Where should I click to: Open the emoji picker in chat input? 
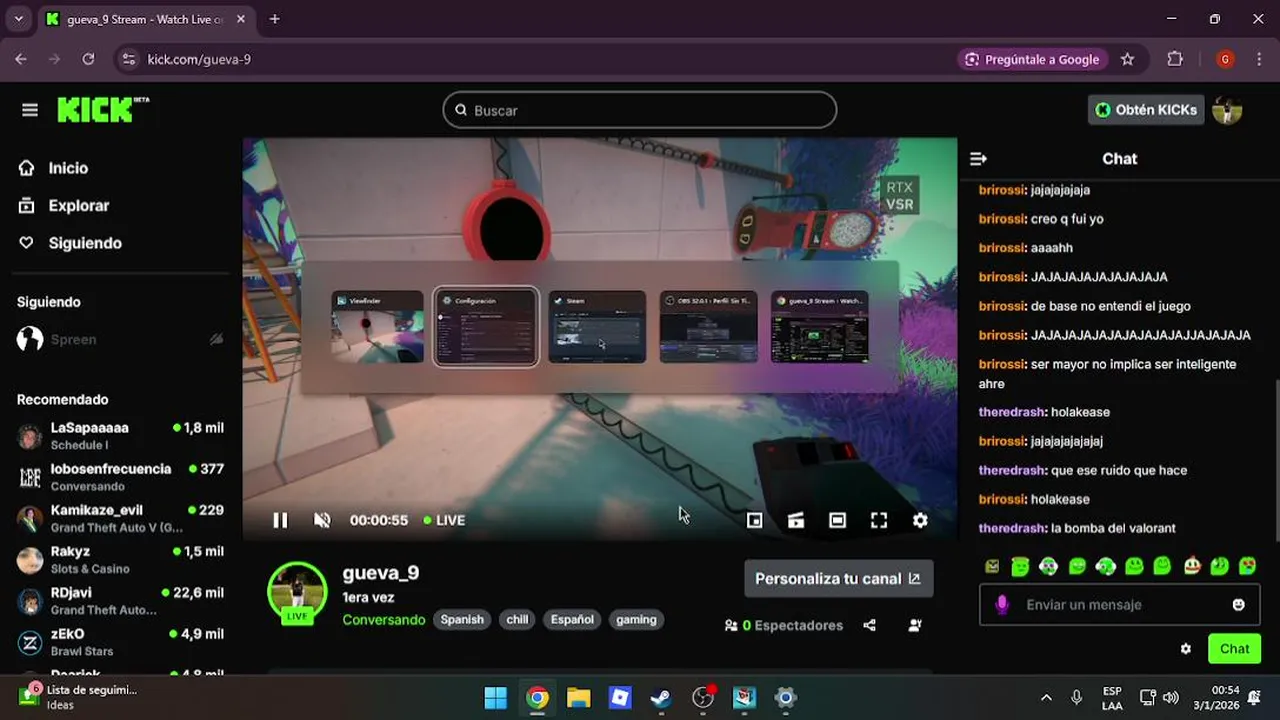click(1239, 605)
